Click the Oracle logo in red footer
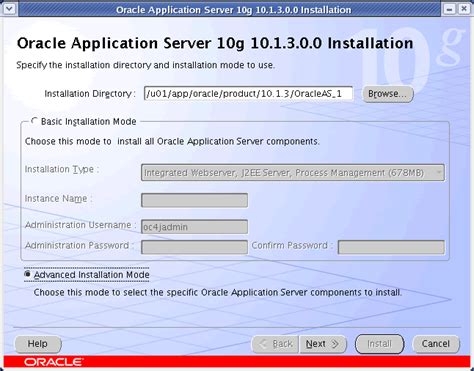 click(53, 362)
